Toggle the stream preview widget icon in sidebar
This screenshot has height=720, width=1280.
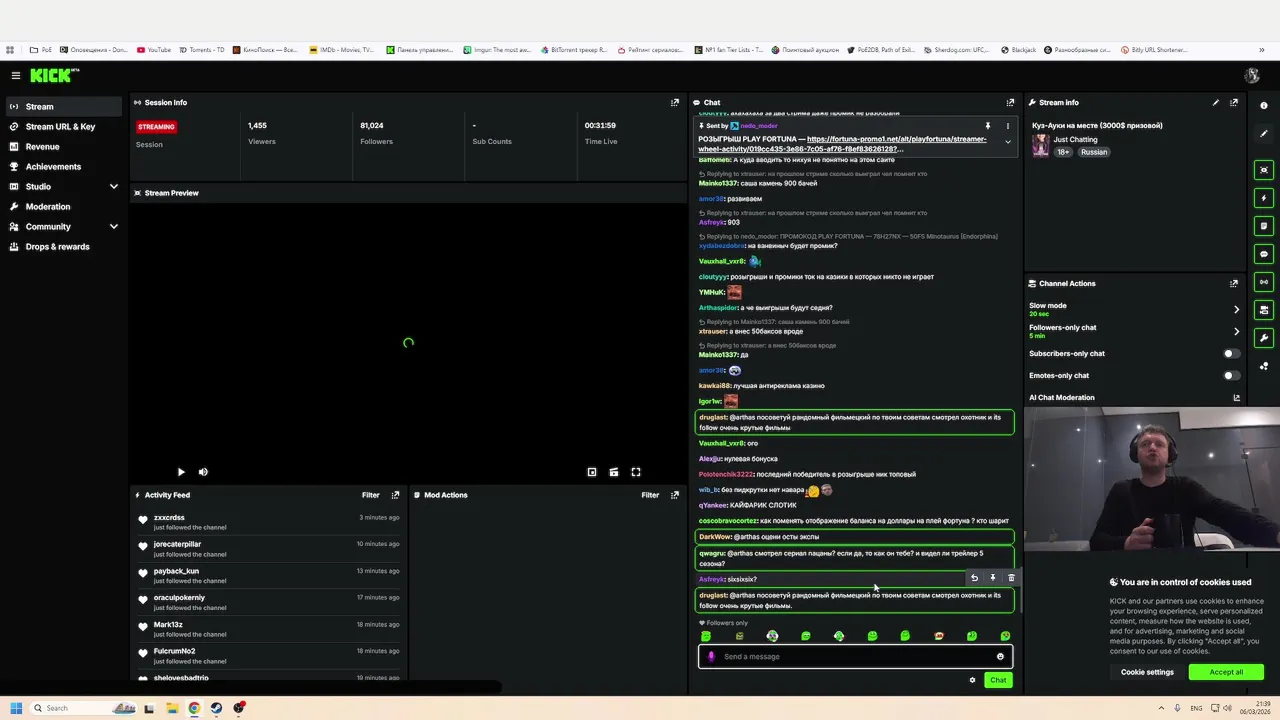[x=1264, y=170]
